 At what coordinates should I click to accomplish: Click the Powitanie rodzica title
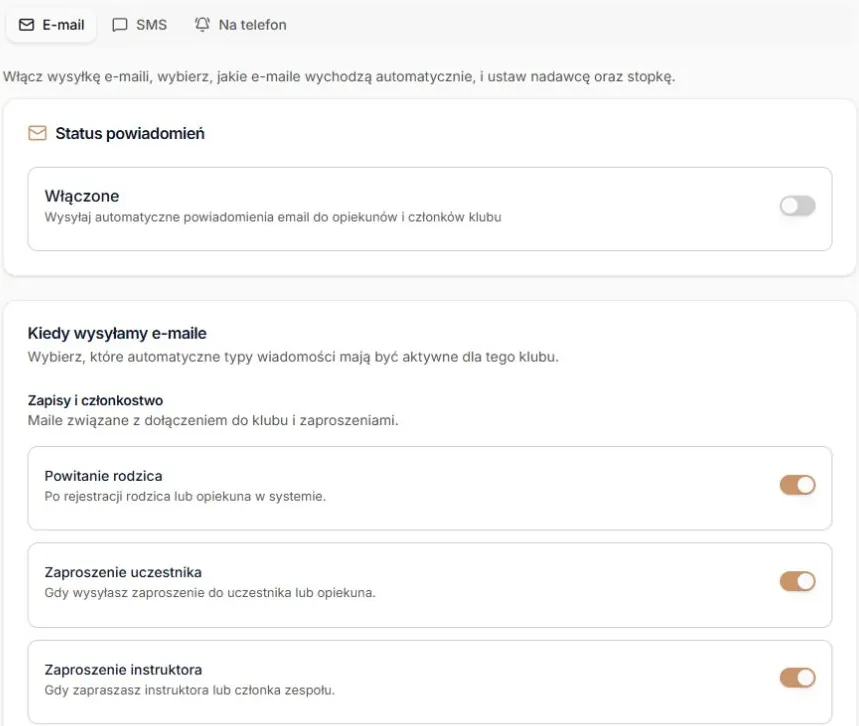pos(104,476)
